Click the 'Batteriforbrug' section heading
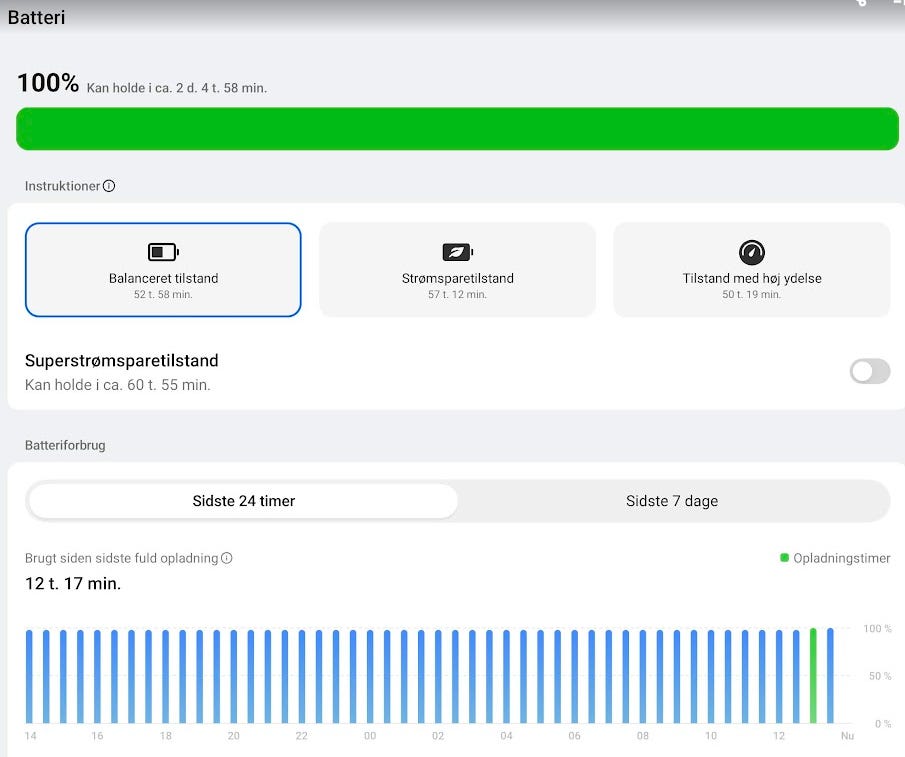 tap(65, 445)
